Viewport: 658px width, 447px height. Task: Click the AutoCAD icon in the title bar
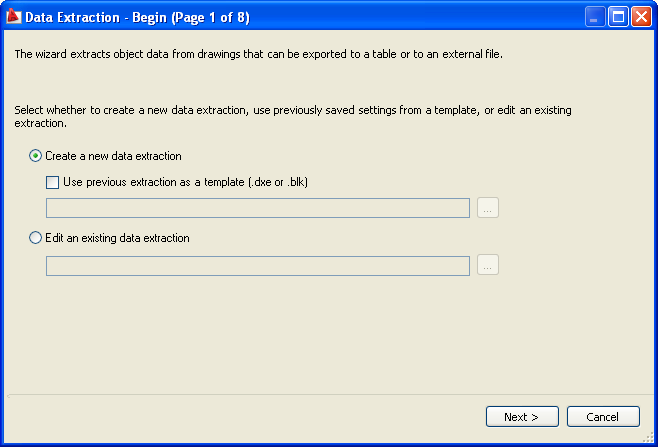click(x=13, y=16)
